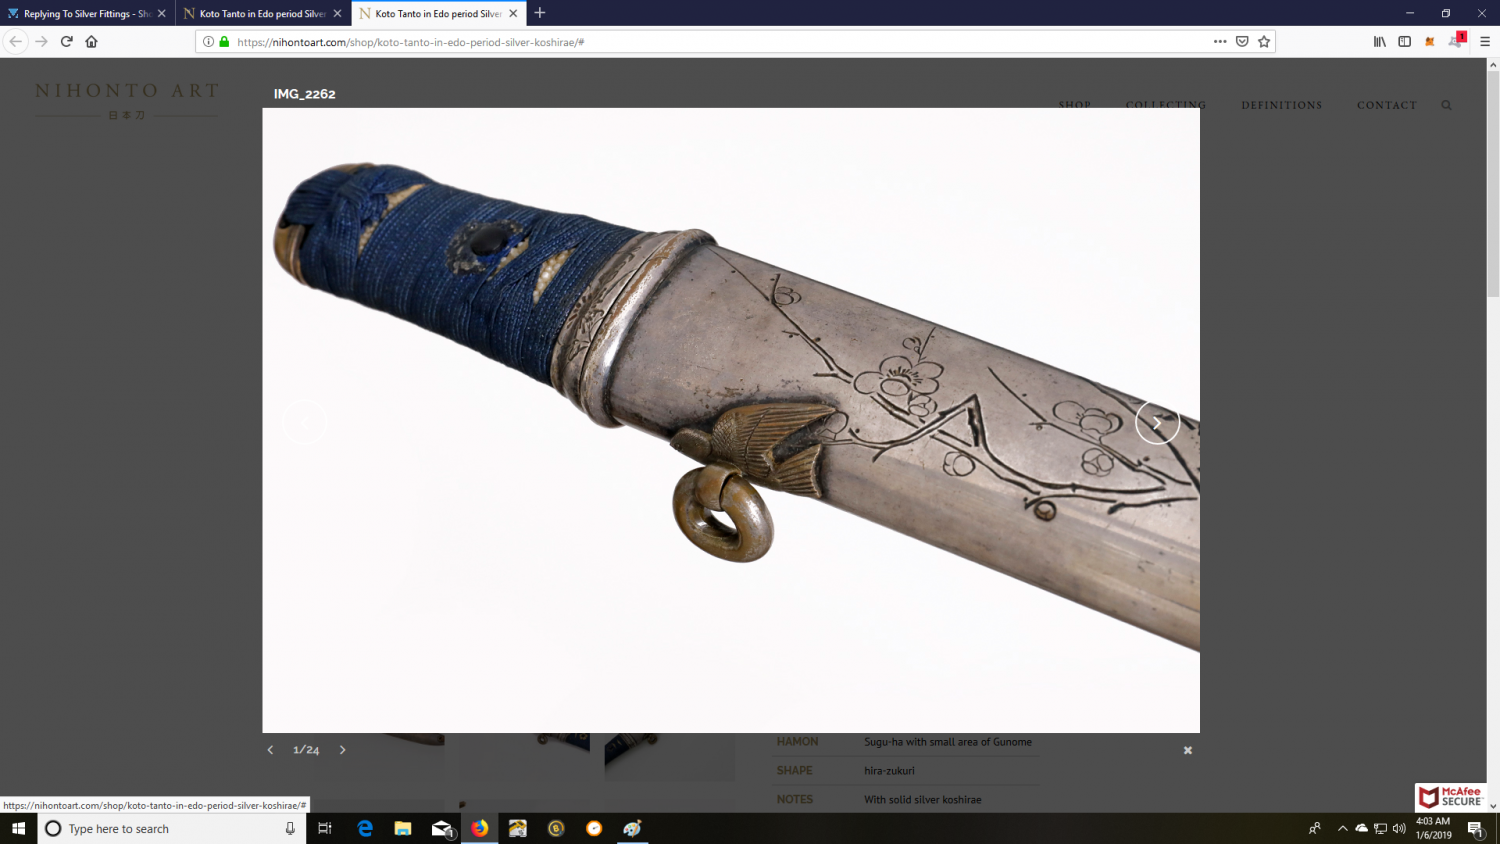The image size is (1500, 844).
Task: Click the green padlock security icon
Action: click(224, 42)
